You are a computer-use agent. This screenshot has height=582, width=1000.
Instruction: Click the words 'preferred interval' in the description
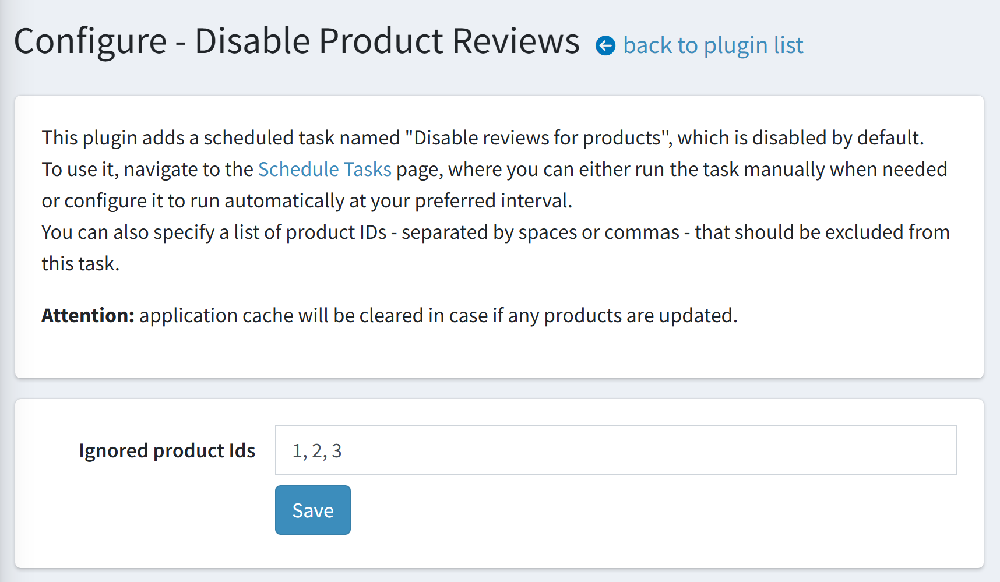point(492,201)
